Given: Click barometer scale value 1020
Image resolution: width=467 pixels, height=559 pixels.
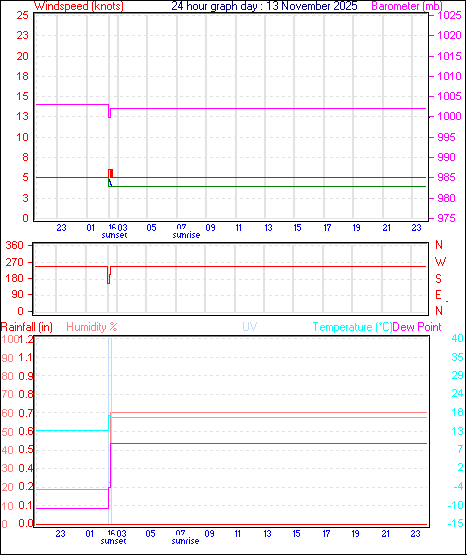Looking at the screenshot, I should click(x=449, y=35).
